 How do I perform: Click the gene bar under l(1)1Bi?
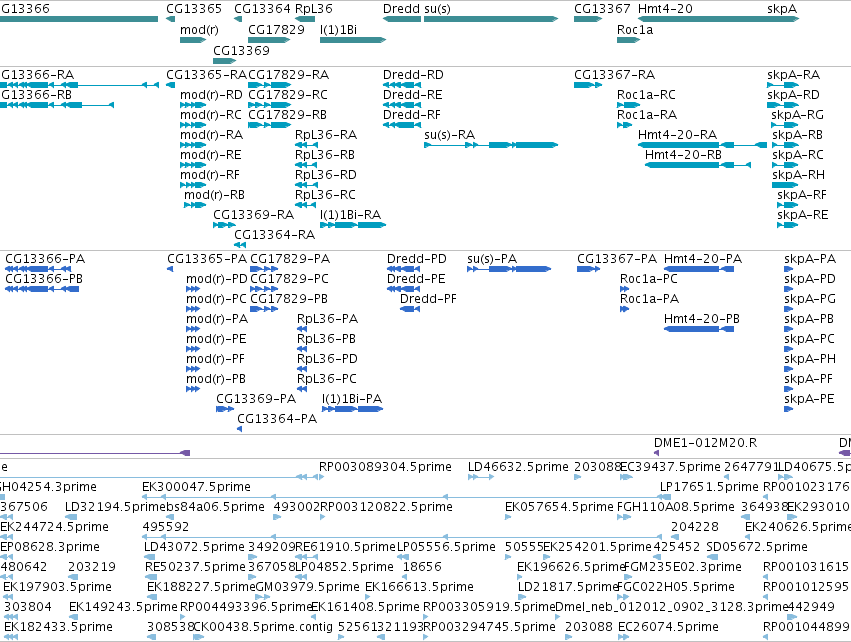353,40
